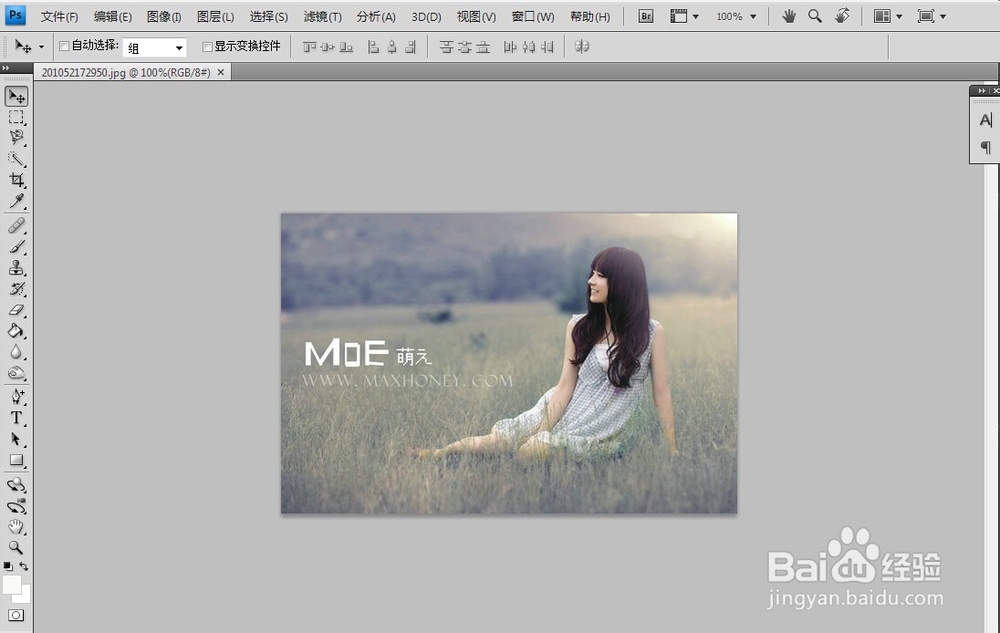This screenshot has width=1000, height=633.
Task: Swap foreground and background colors
Action: tap(24, 566)
